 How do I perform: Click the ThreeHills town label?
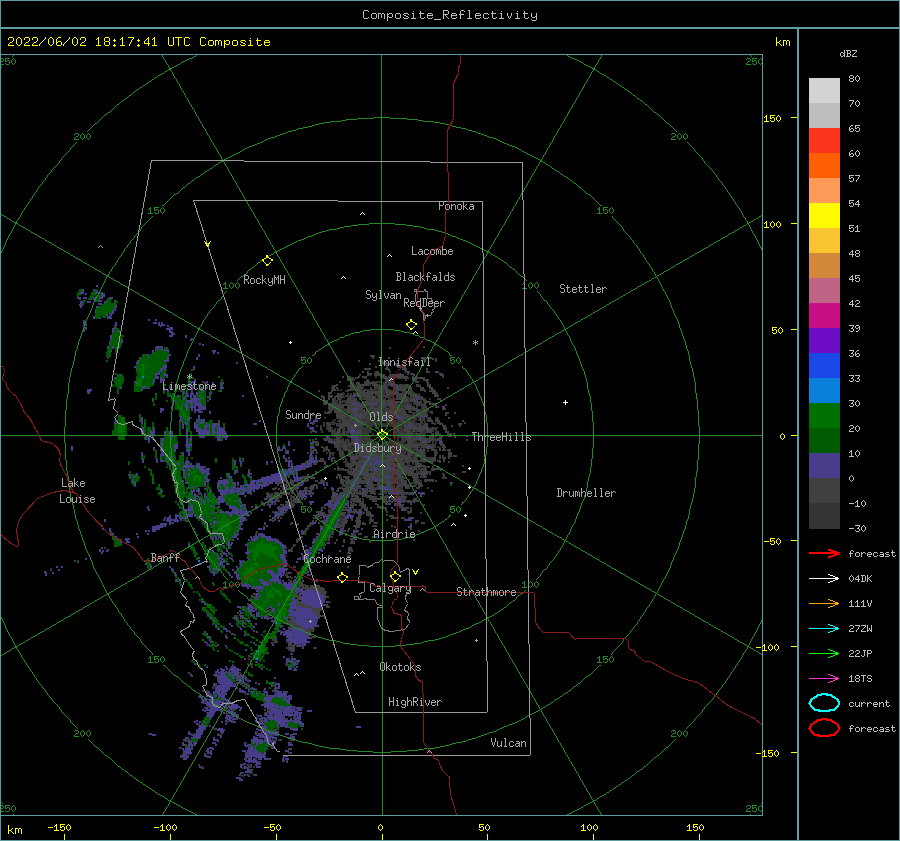click(x=502, y=437)
